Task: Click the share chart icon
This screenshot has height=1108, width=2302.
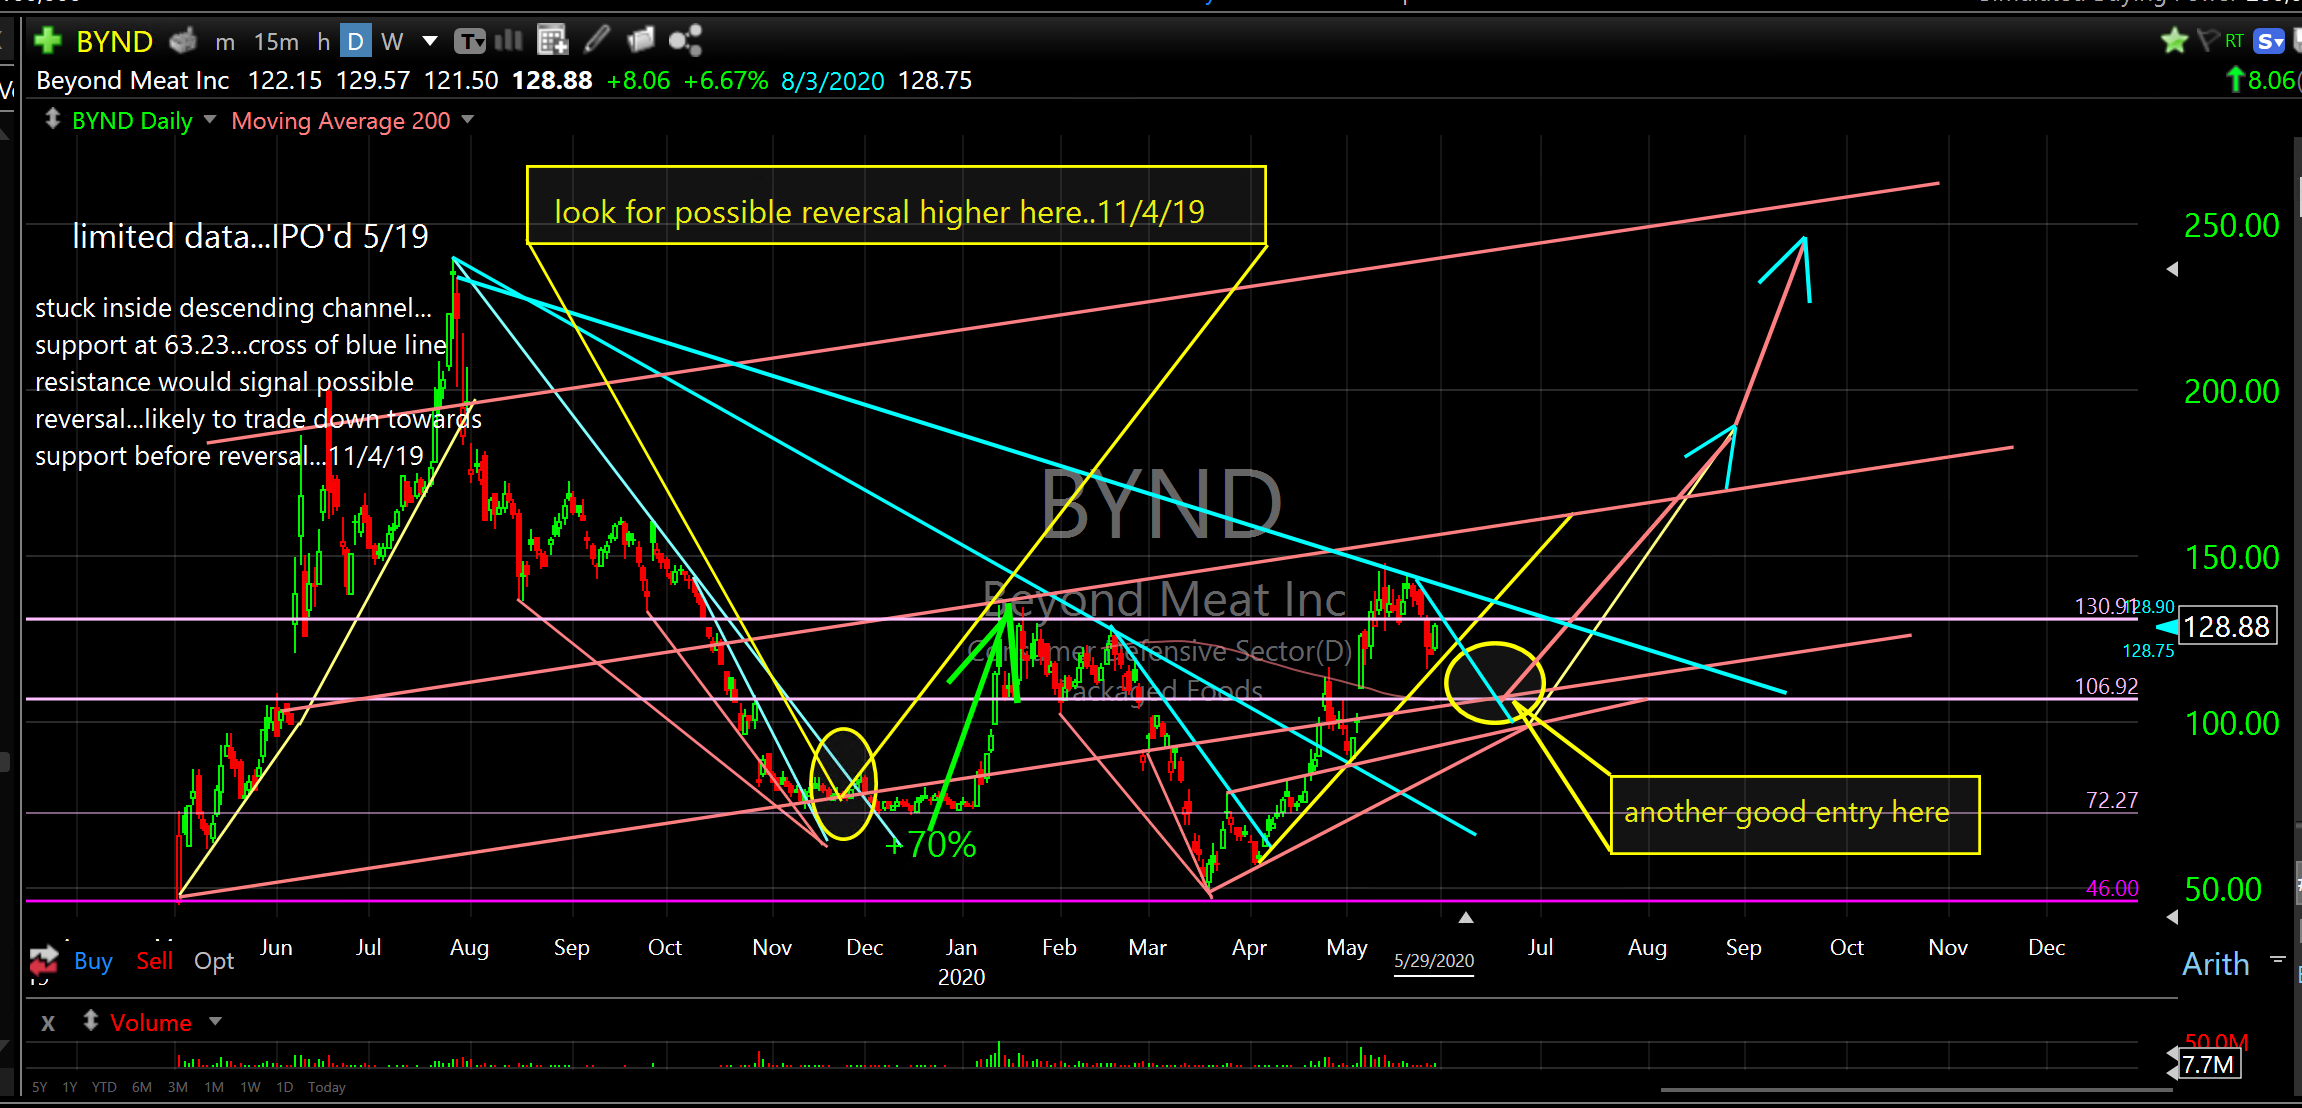Action: (x=685, y=41)
